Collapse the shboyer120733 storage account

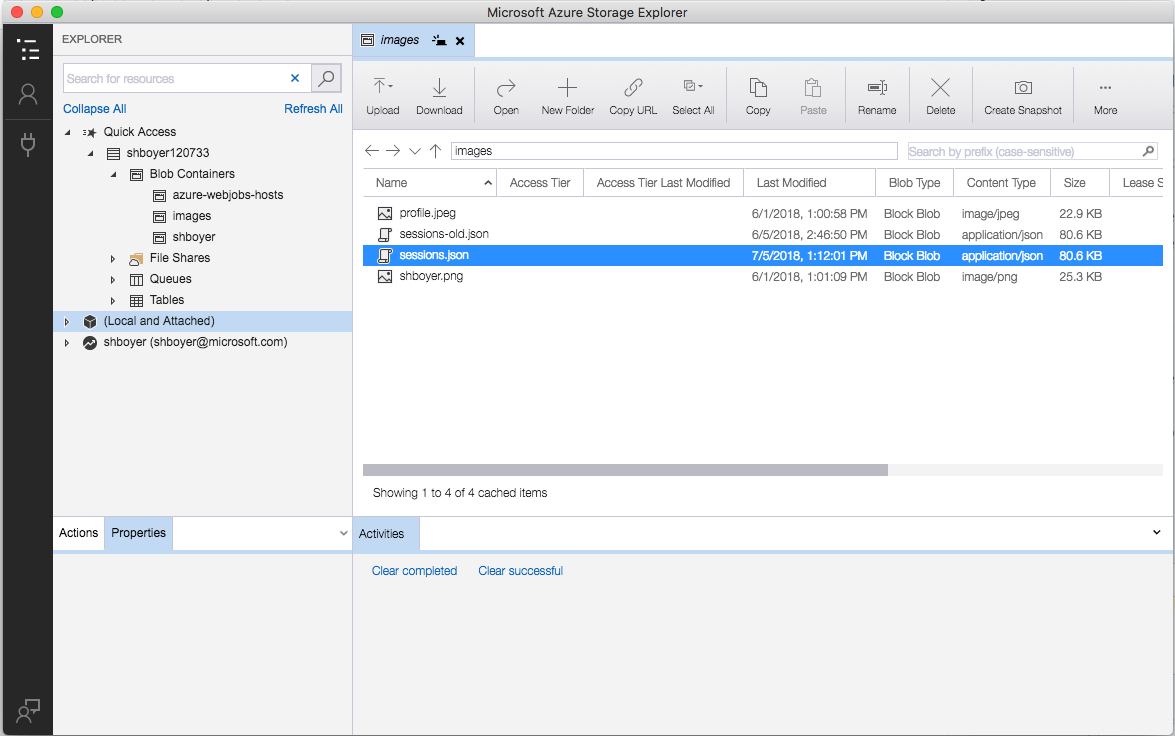[91, 153]
